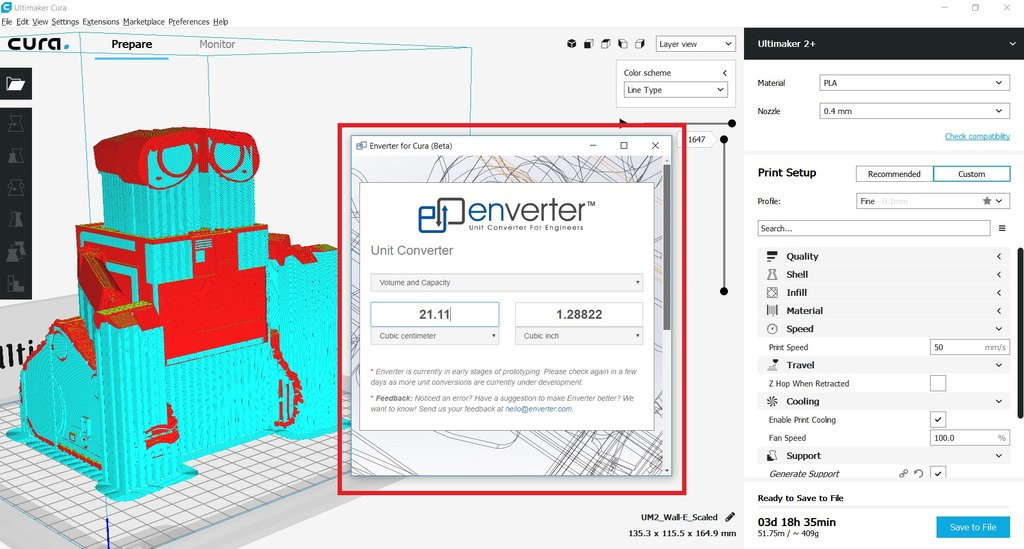
Task: Enable Z Hop When Retracted checkbox
Action: [x=938, y=383]
